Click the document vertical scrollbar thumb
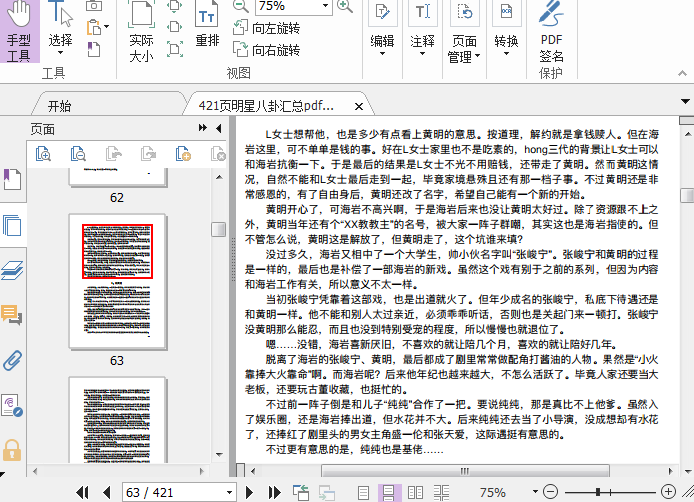 click(687, 195)
